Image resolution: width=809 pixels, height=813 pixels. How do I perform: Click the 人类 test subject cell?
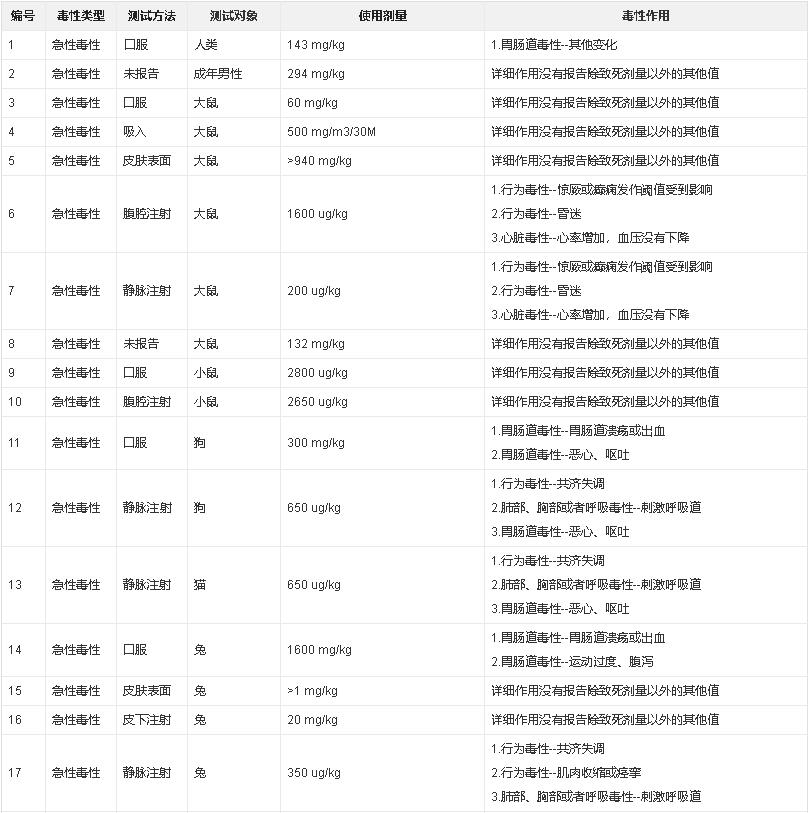point(206,45)
